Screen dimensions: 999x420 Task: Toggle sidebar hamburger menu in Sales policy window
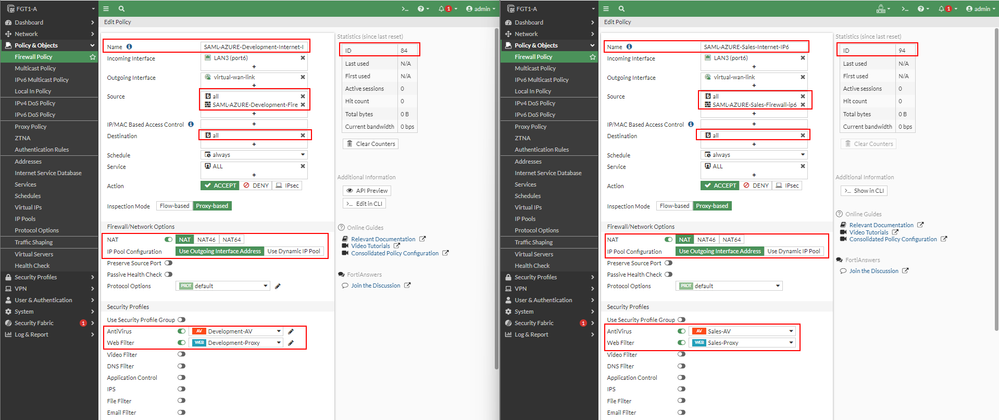pos(606,9)
